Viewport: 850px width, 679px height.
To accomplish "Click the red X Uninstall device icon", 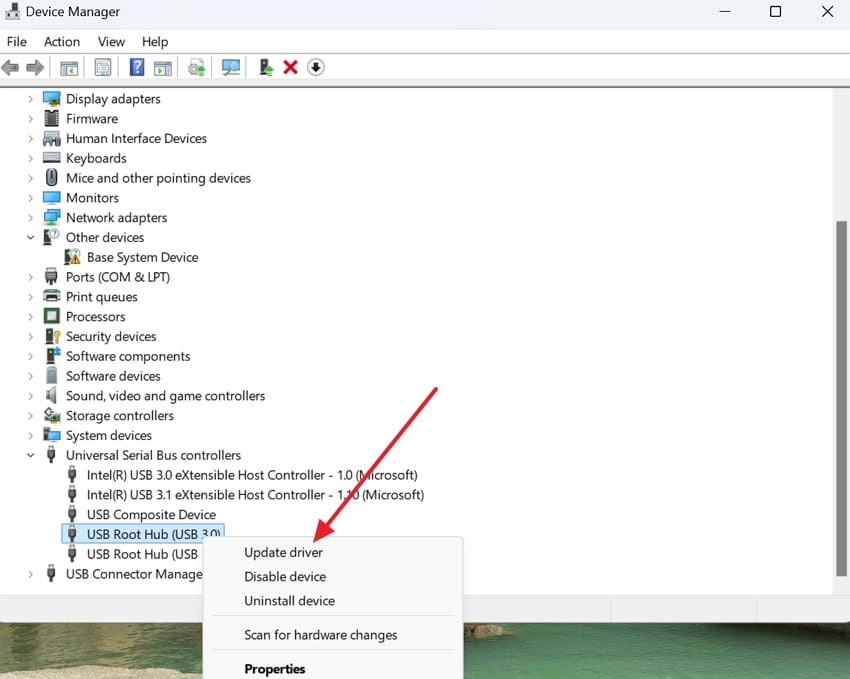I will (x=291, y=67).
